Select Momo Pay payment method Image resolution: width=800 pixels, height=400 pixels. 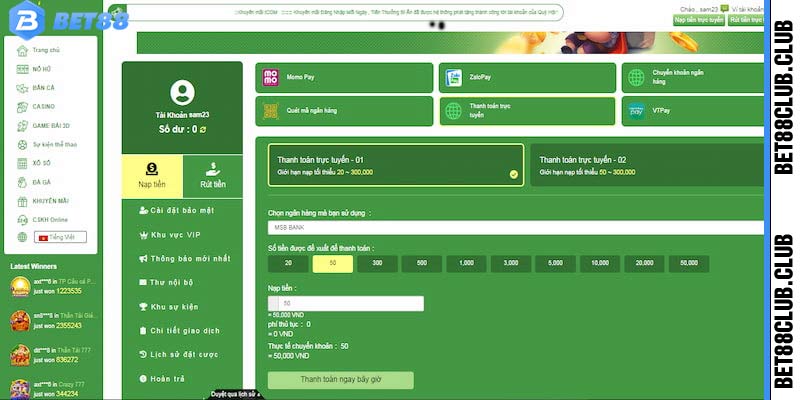(x=344, y=78)
